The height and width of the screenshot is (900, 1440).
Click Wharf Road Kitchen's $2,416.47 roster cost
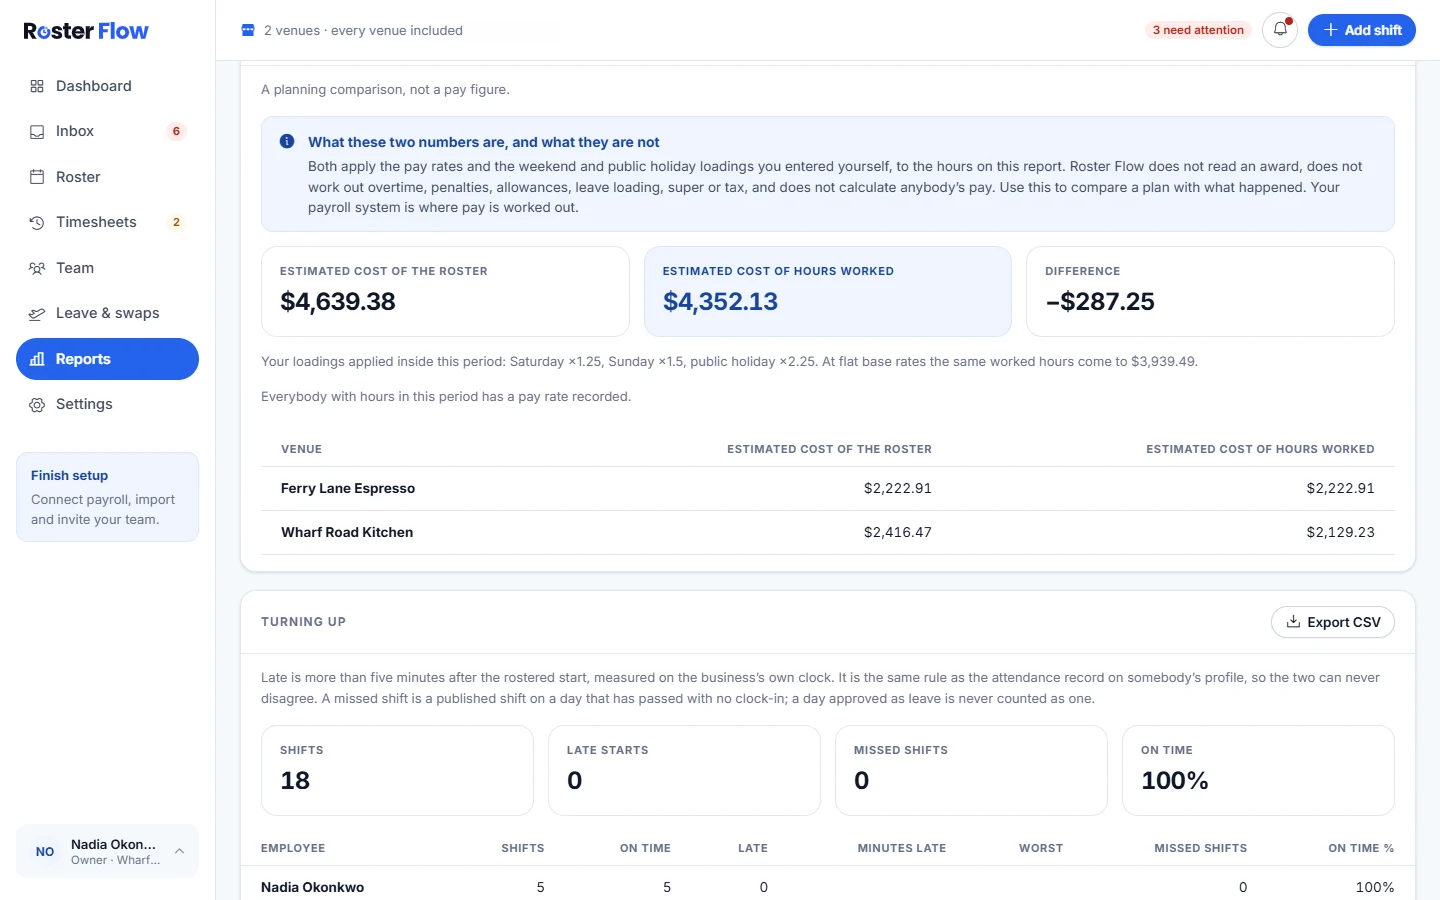pos(898,532)
